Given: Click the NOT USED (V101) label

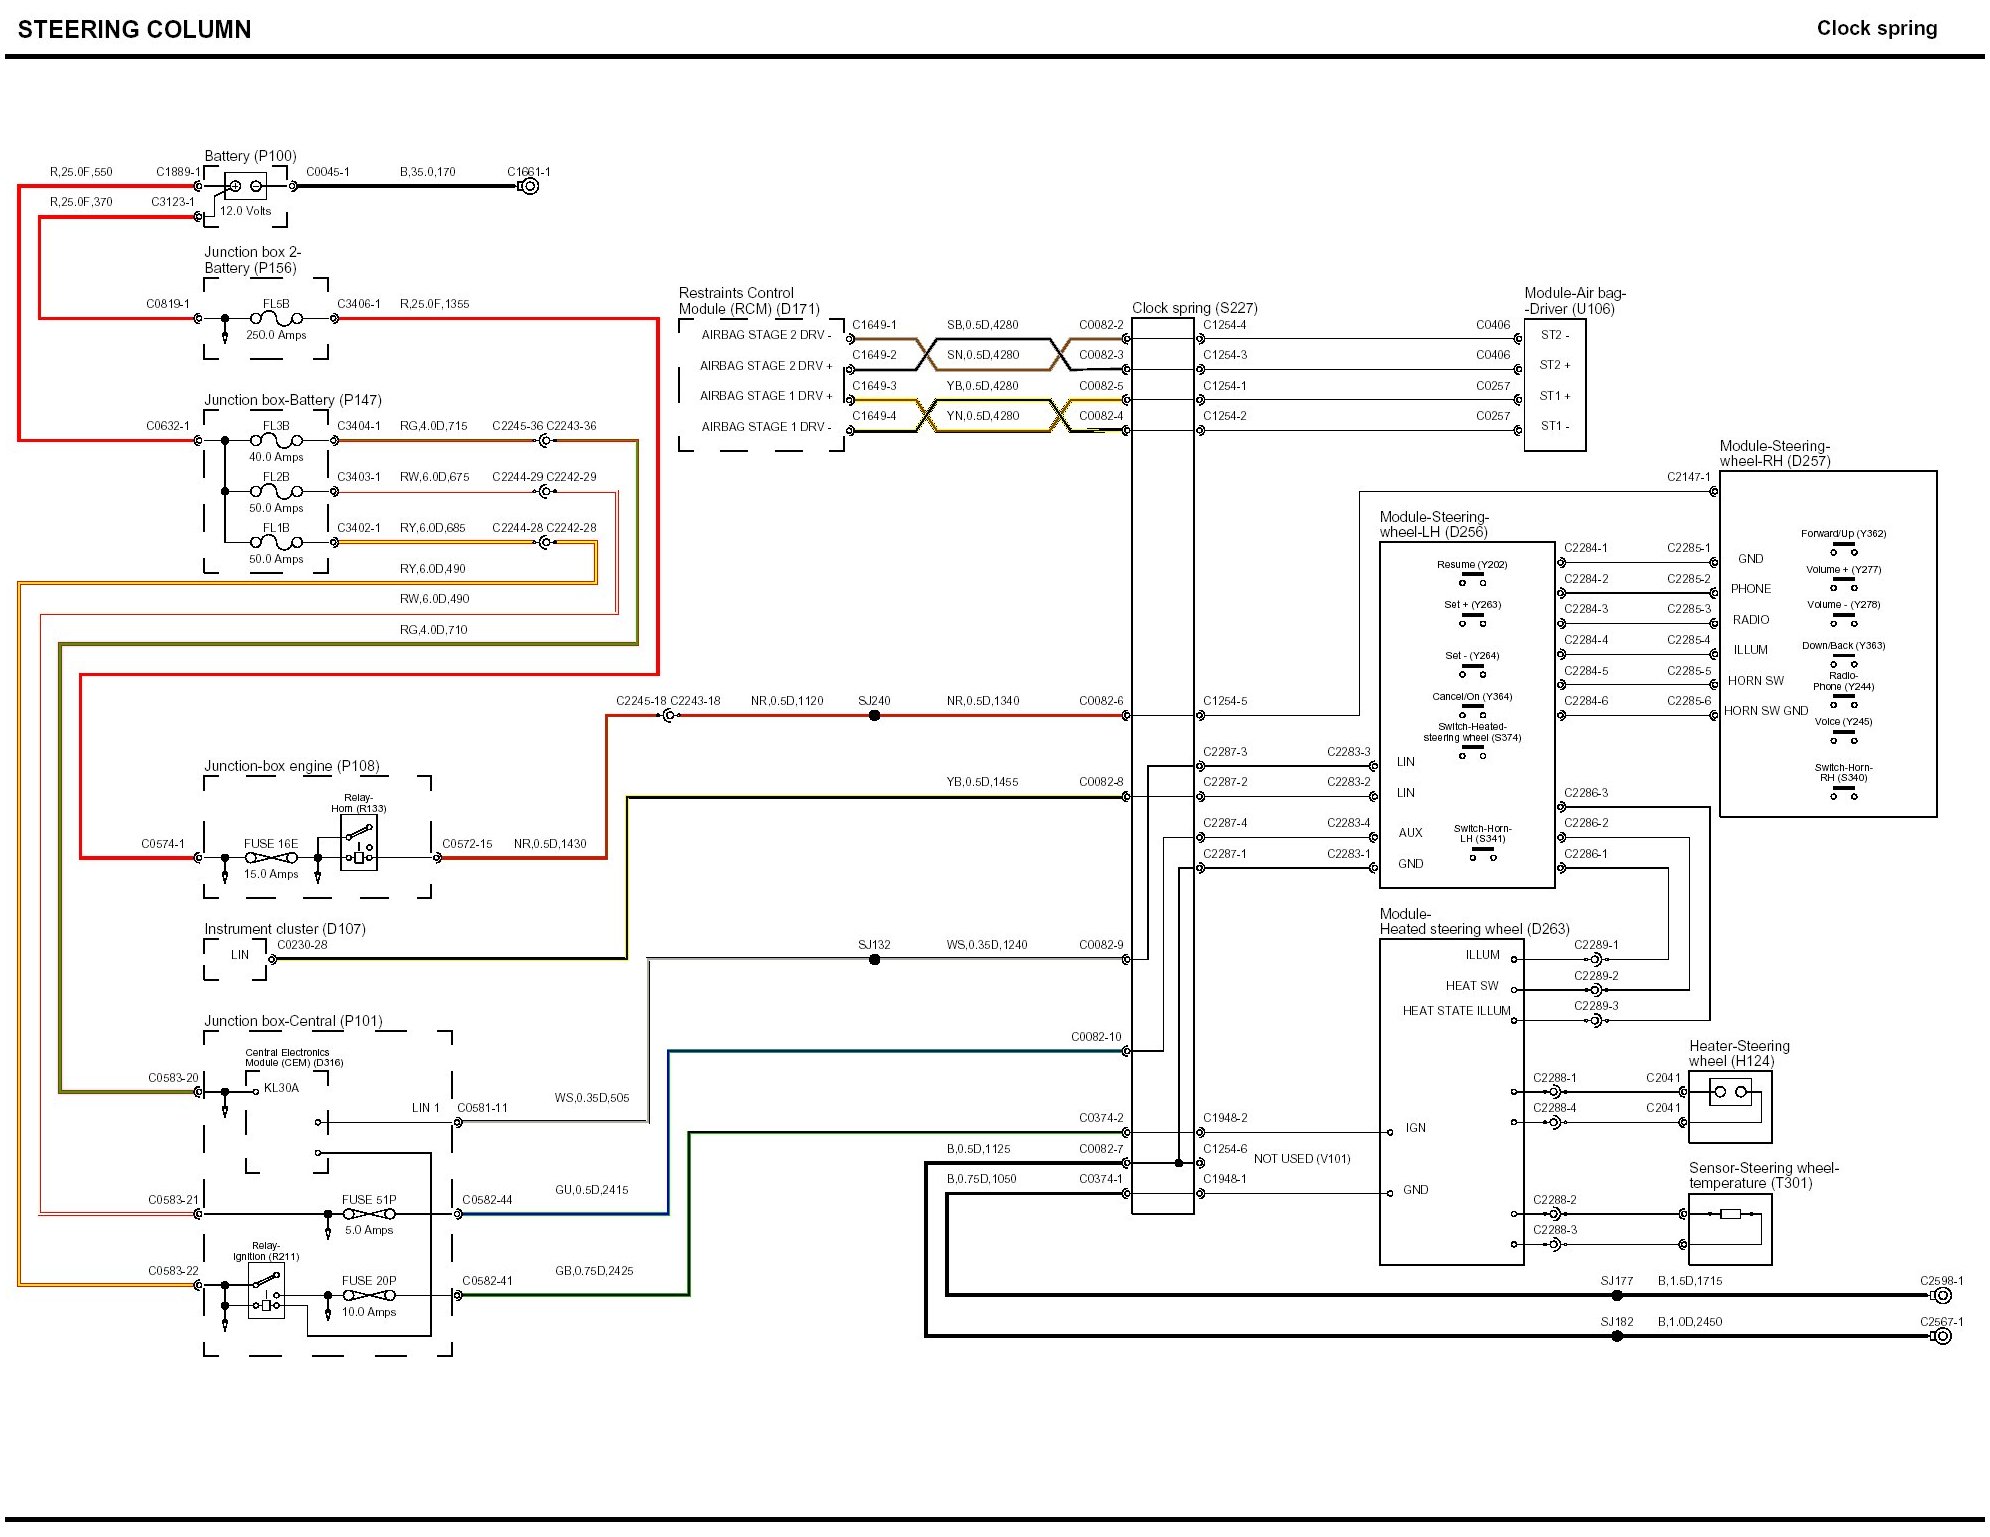Looking at the screenshot, I should 1301,1159.
